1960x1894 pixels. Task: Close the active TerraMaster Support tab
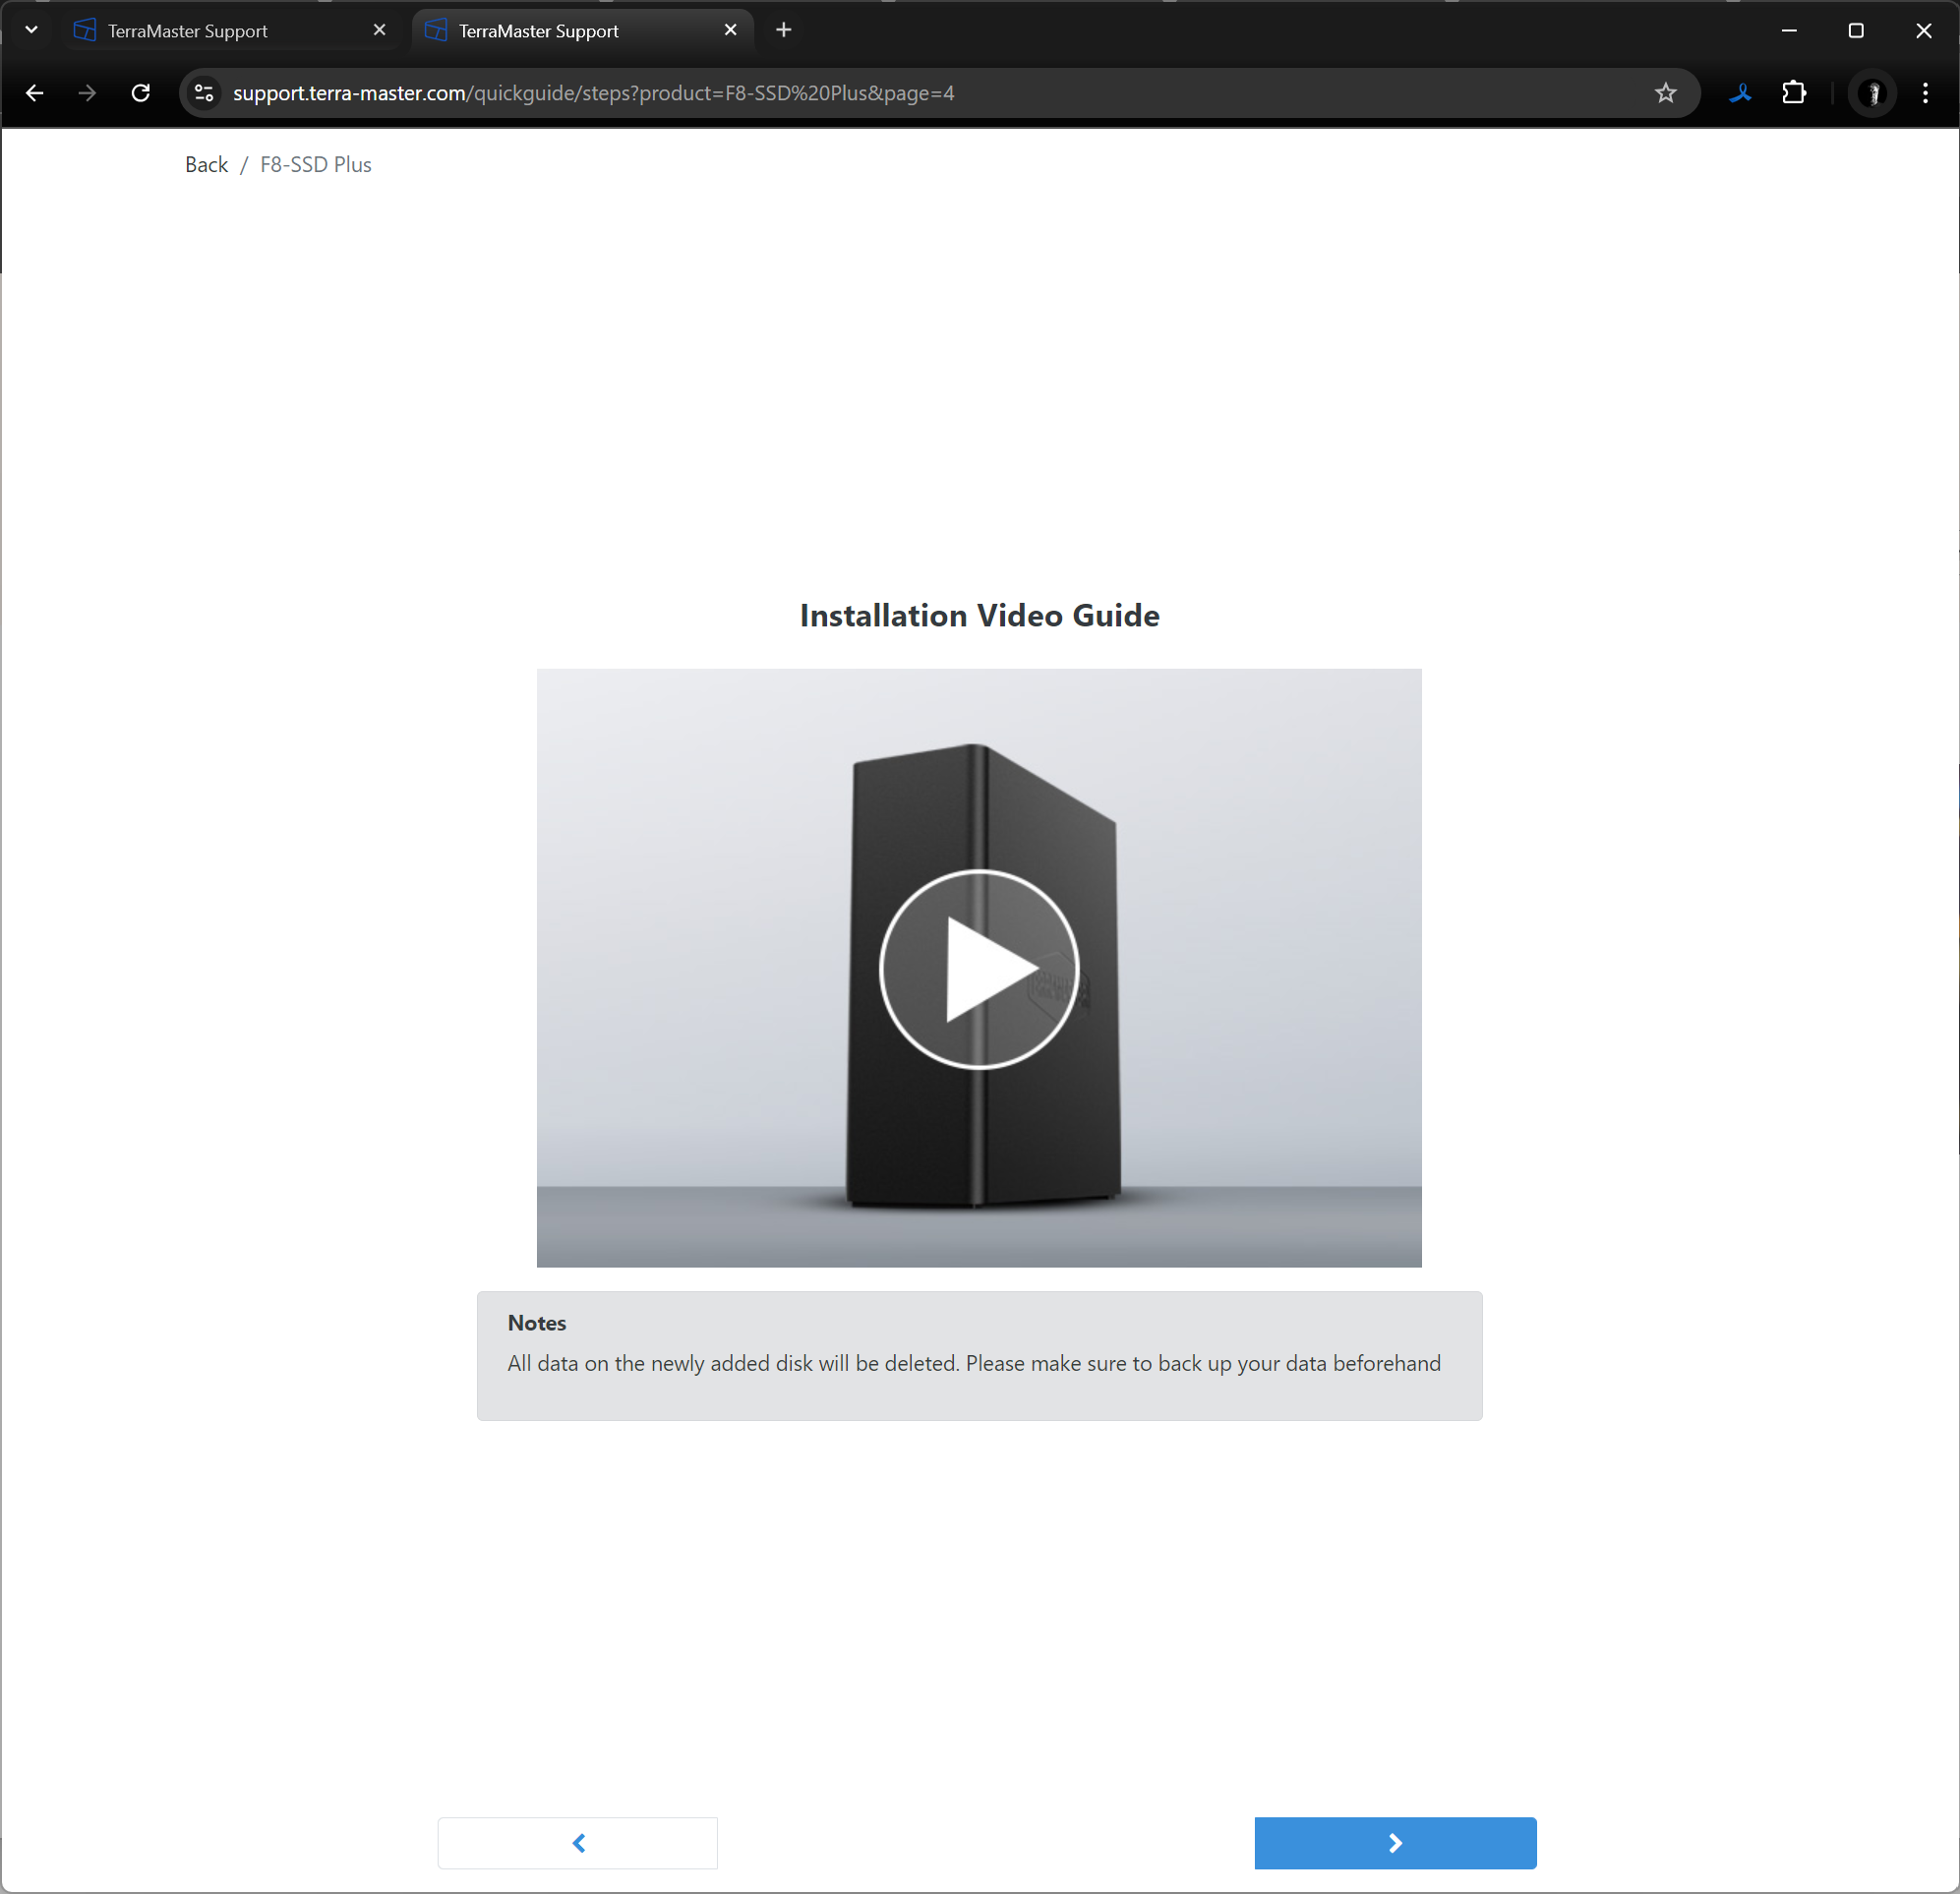(x=730, y=30)
